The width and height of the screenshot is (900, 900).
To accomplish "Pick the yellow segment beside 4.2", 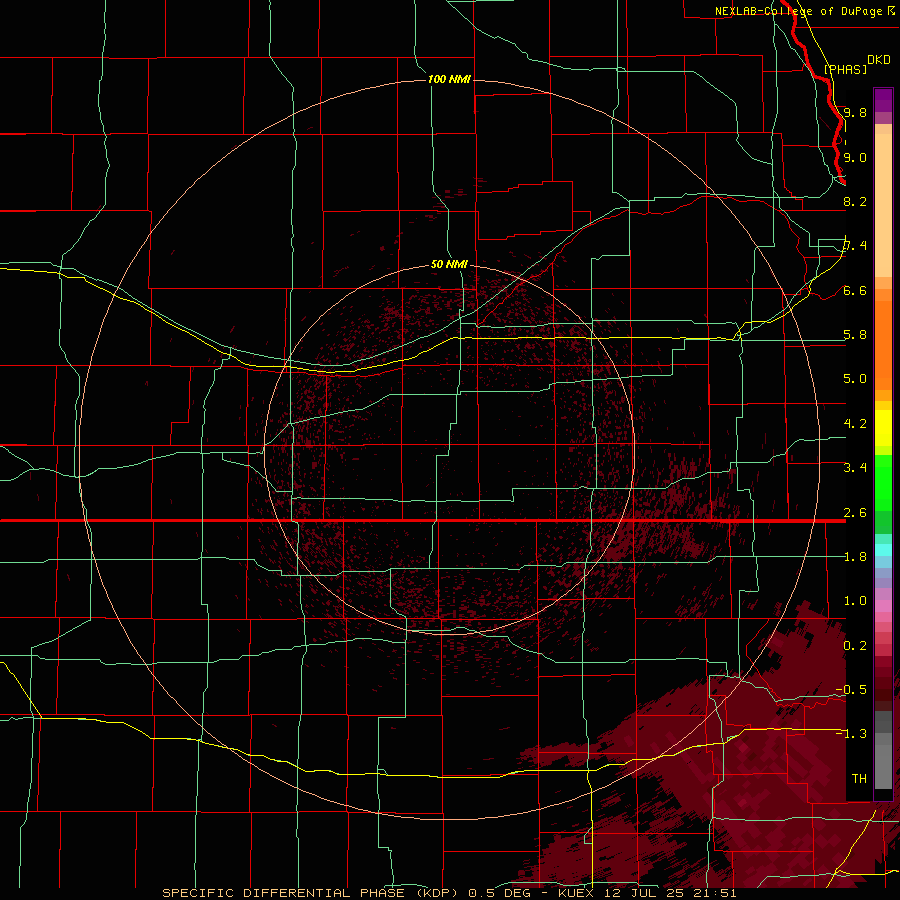I will tap(883, 428).
